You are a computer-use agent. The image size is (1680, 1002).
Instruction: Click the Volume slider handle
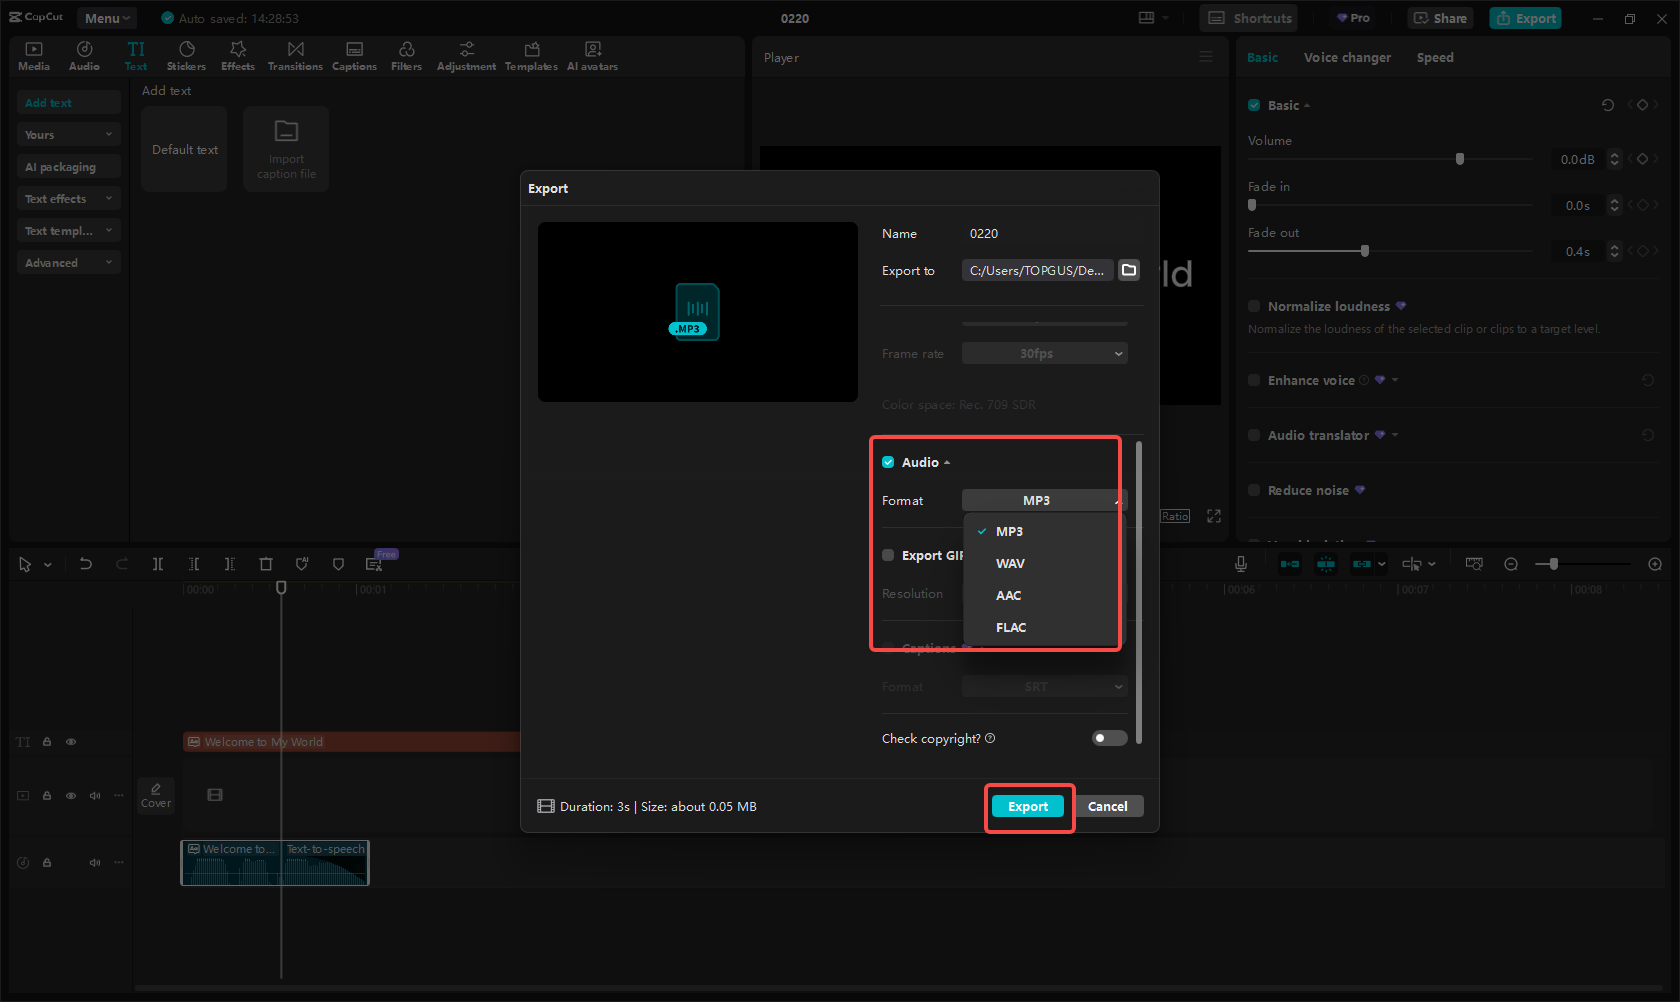pos(1460,159)
